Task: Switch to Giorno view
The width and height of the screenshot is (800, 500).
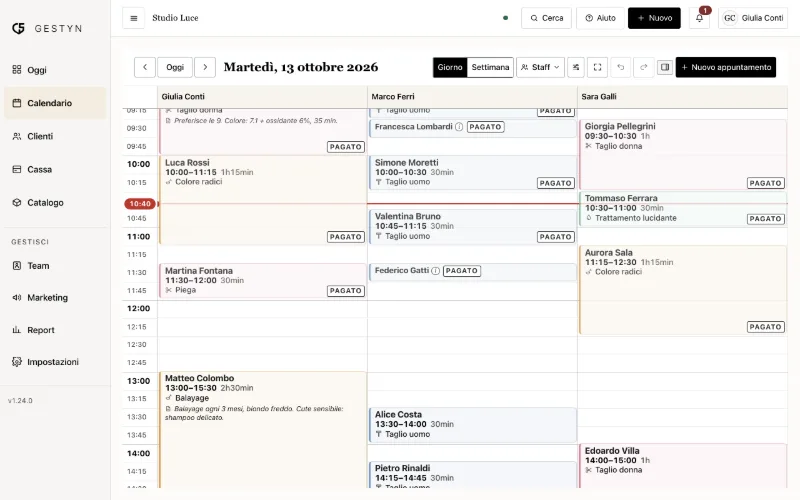Action: (x=450, y=67)
